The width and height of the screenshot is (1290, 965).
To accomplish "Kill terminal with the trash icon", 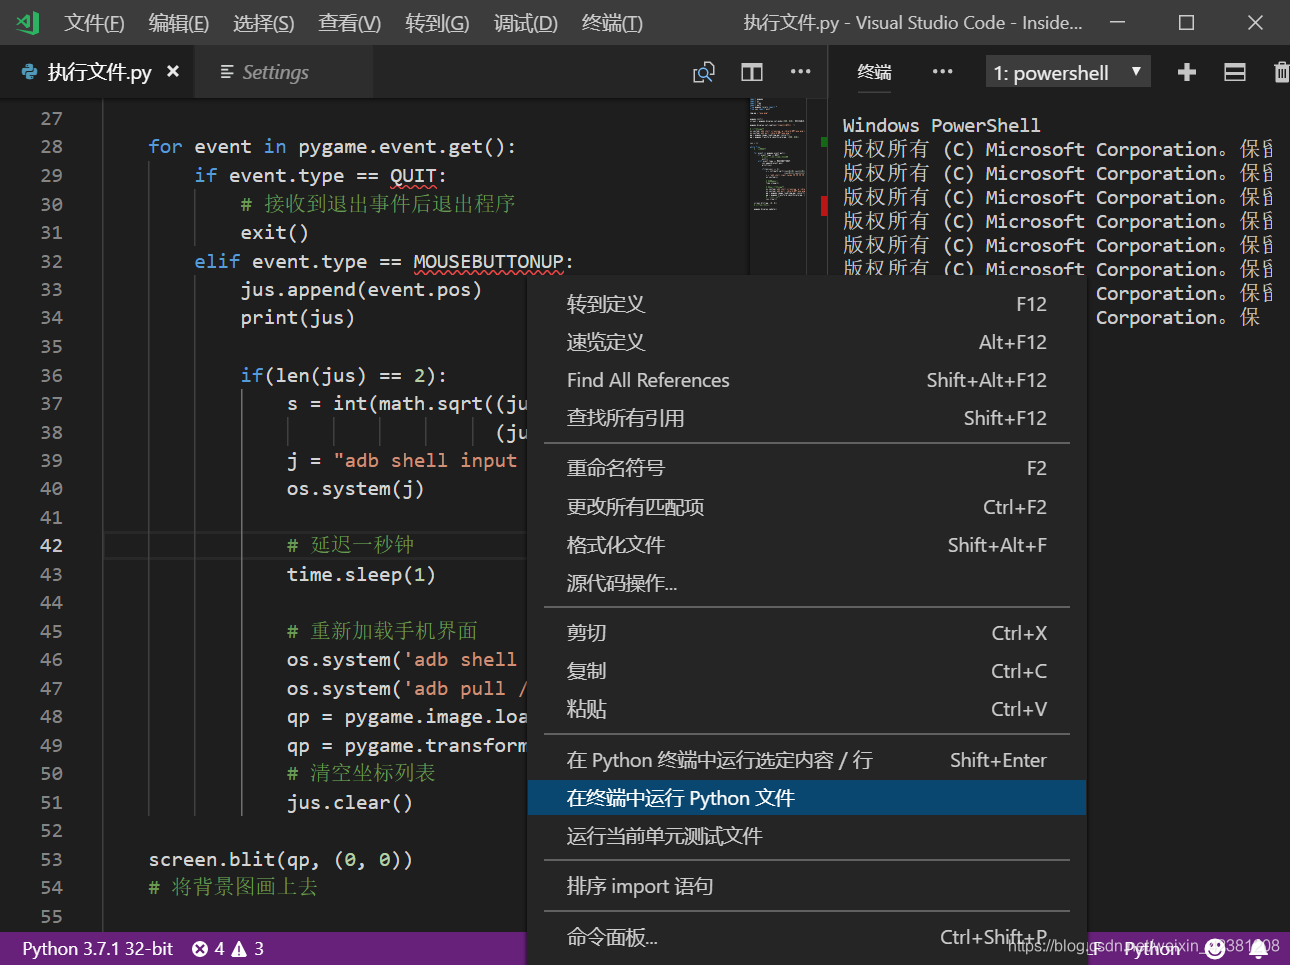I will coord(1281,72).
